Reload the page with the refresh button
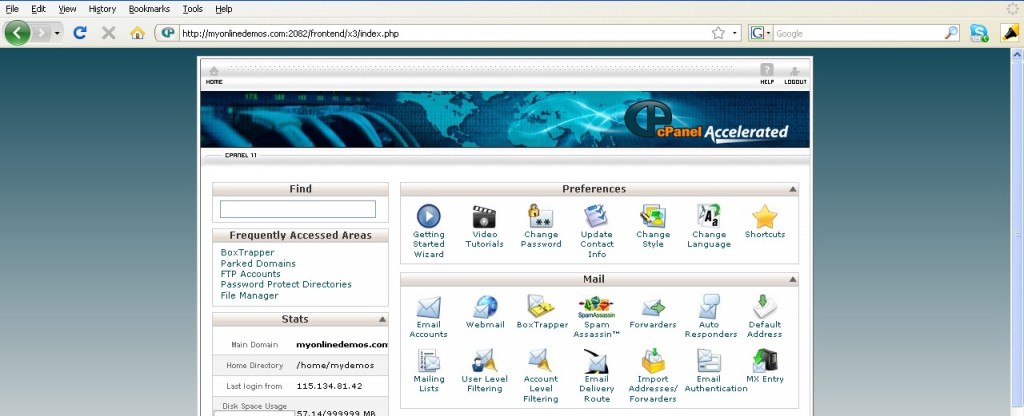This screenshot has width=1024, height=416. [x=80, y=33]
